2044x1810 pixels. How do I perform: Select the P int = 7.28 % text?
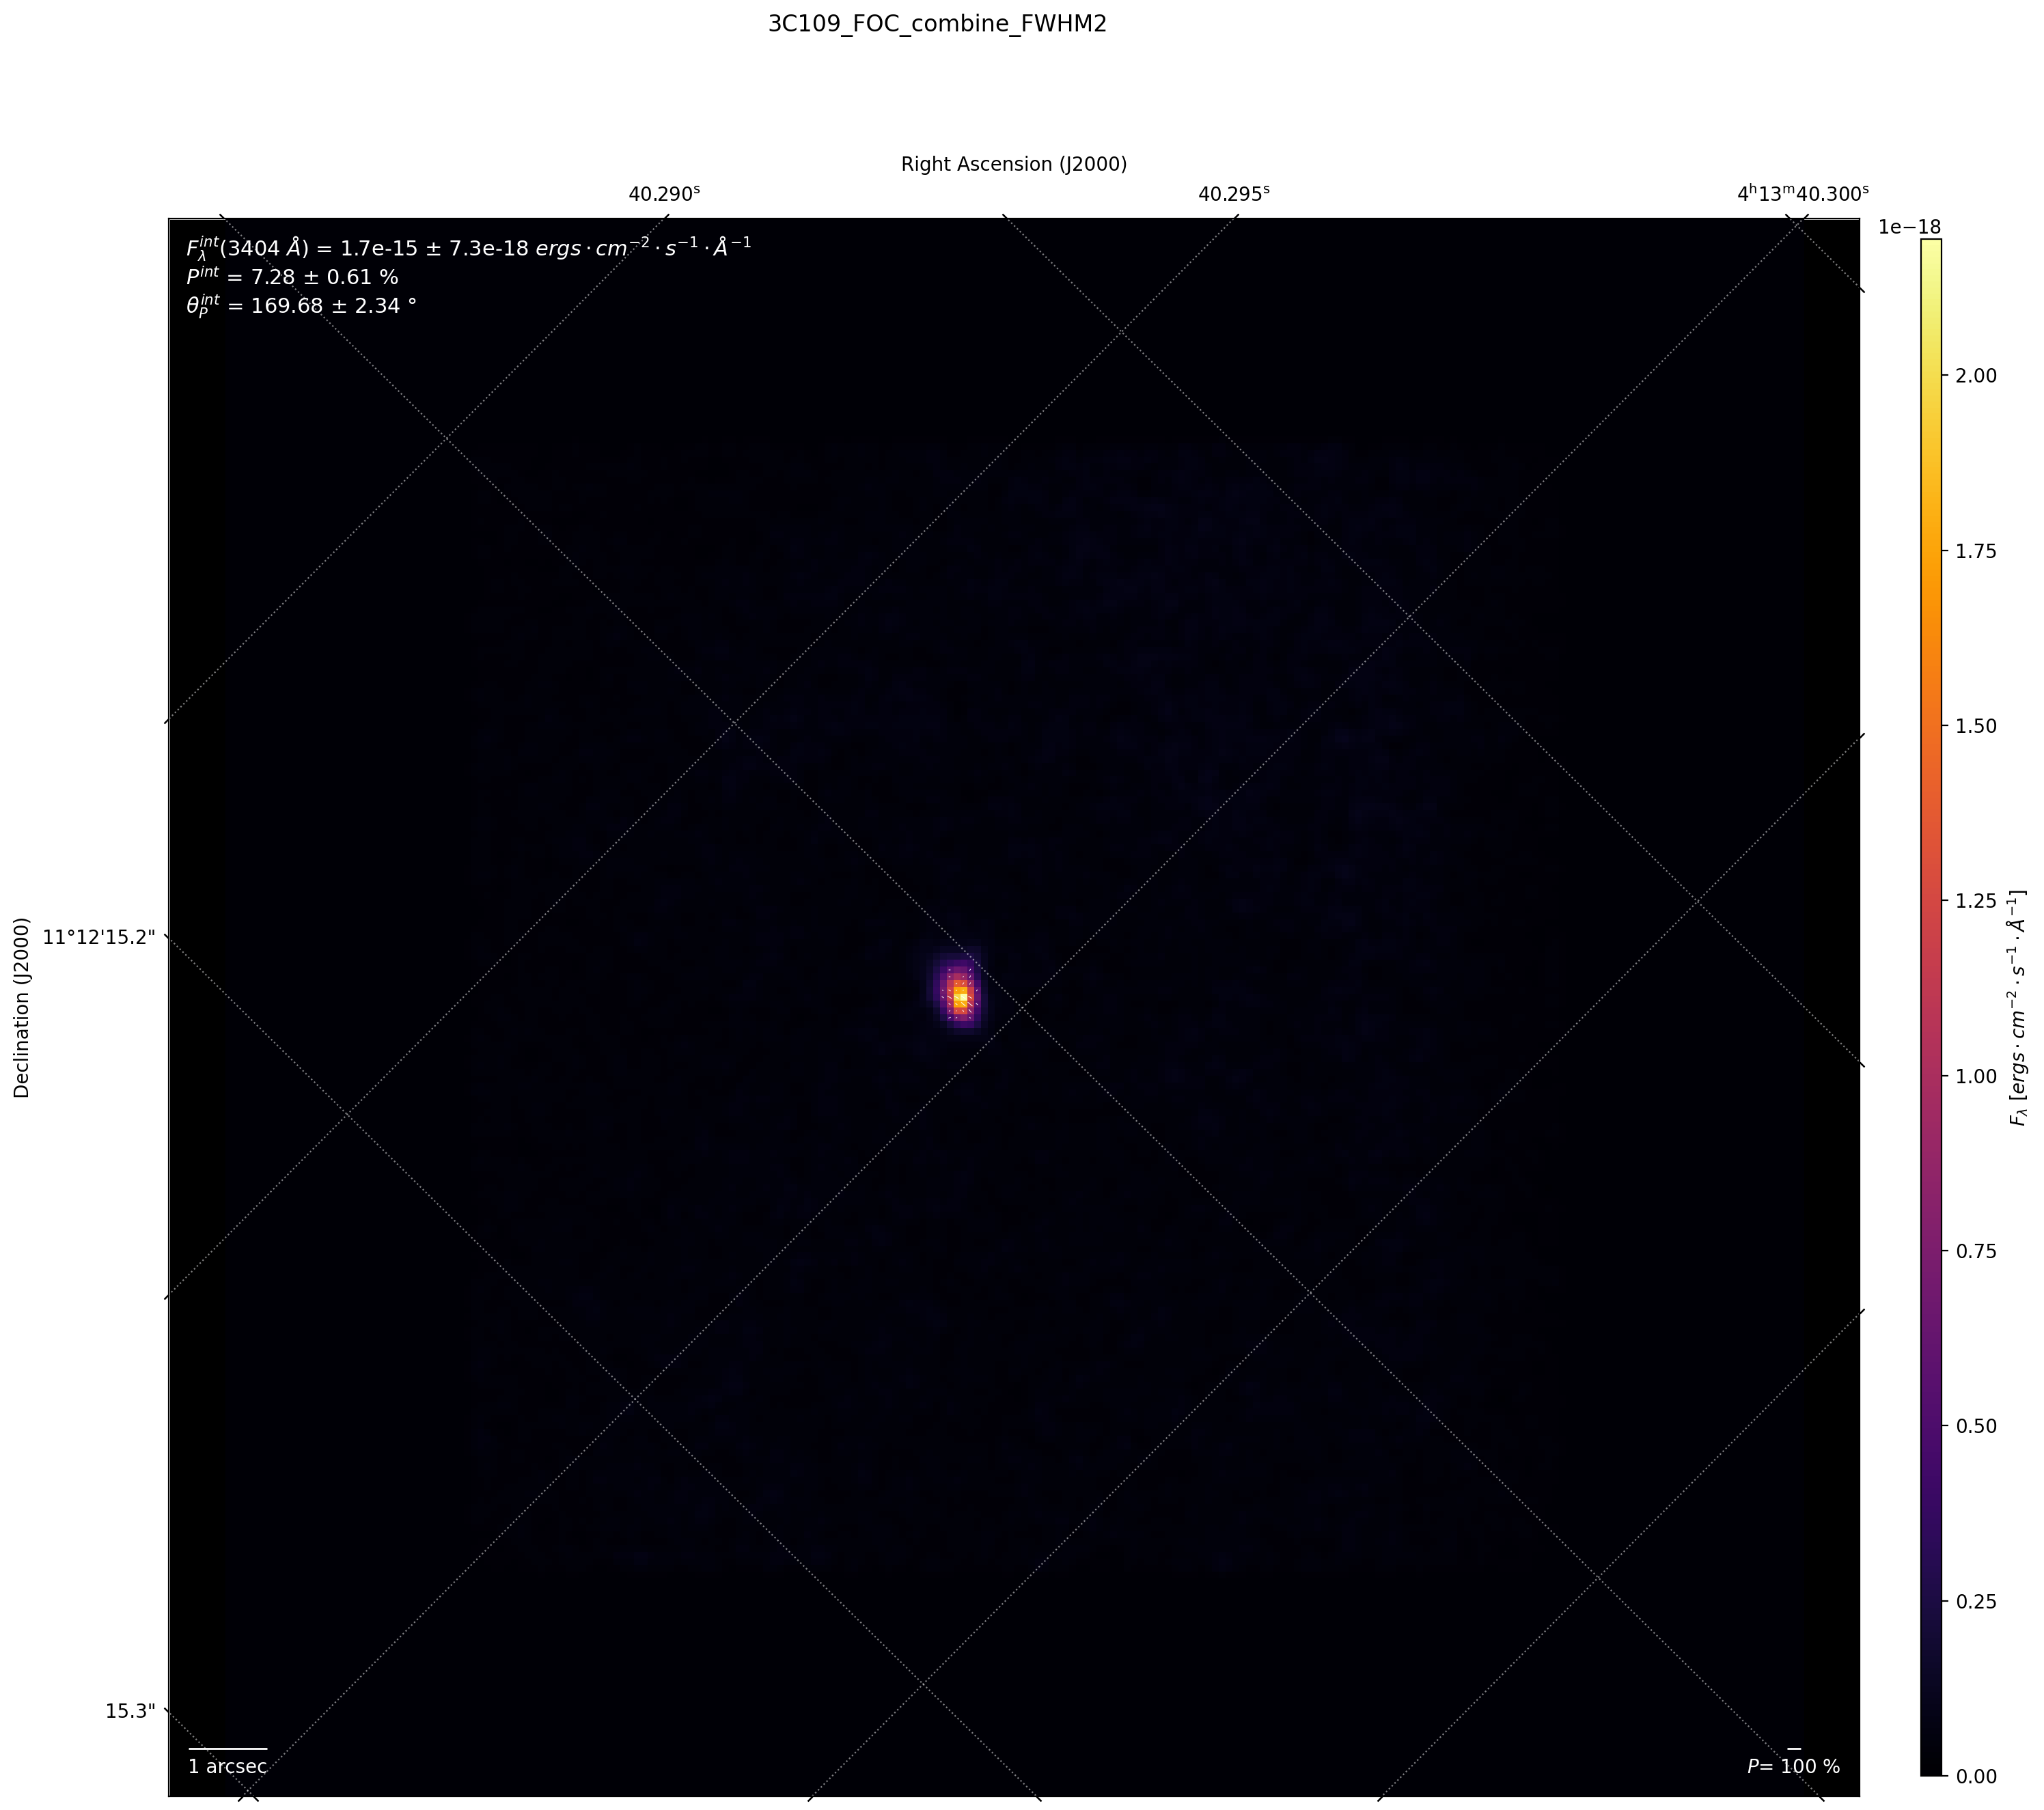(x=292, y=277)
